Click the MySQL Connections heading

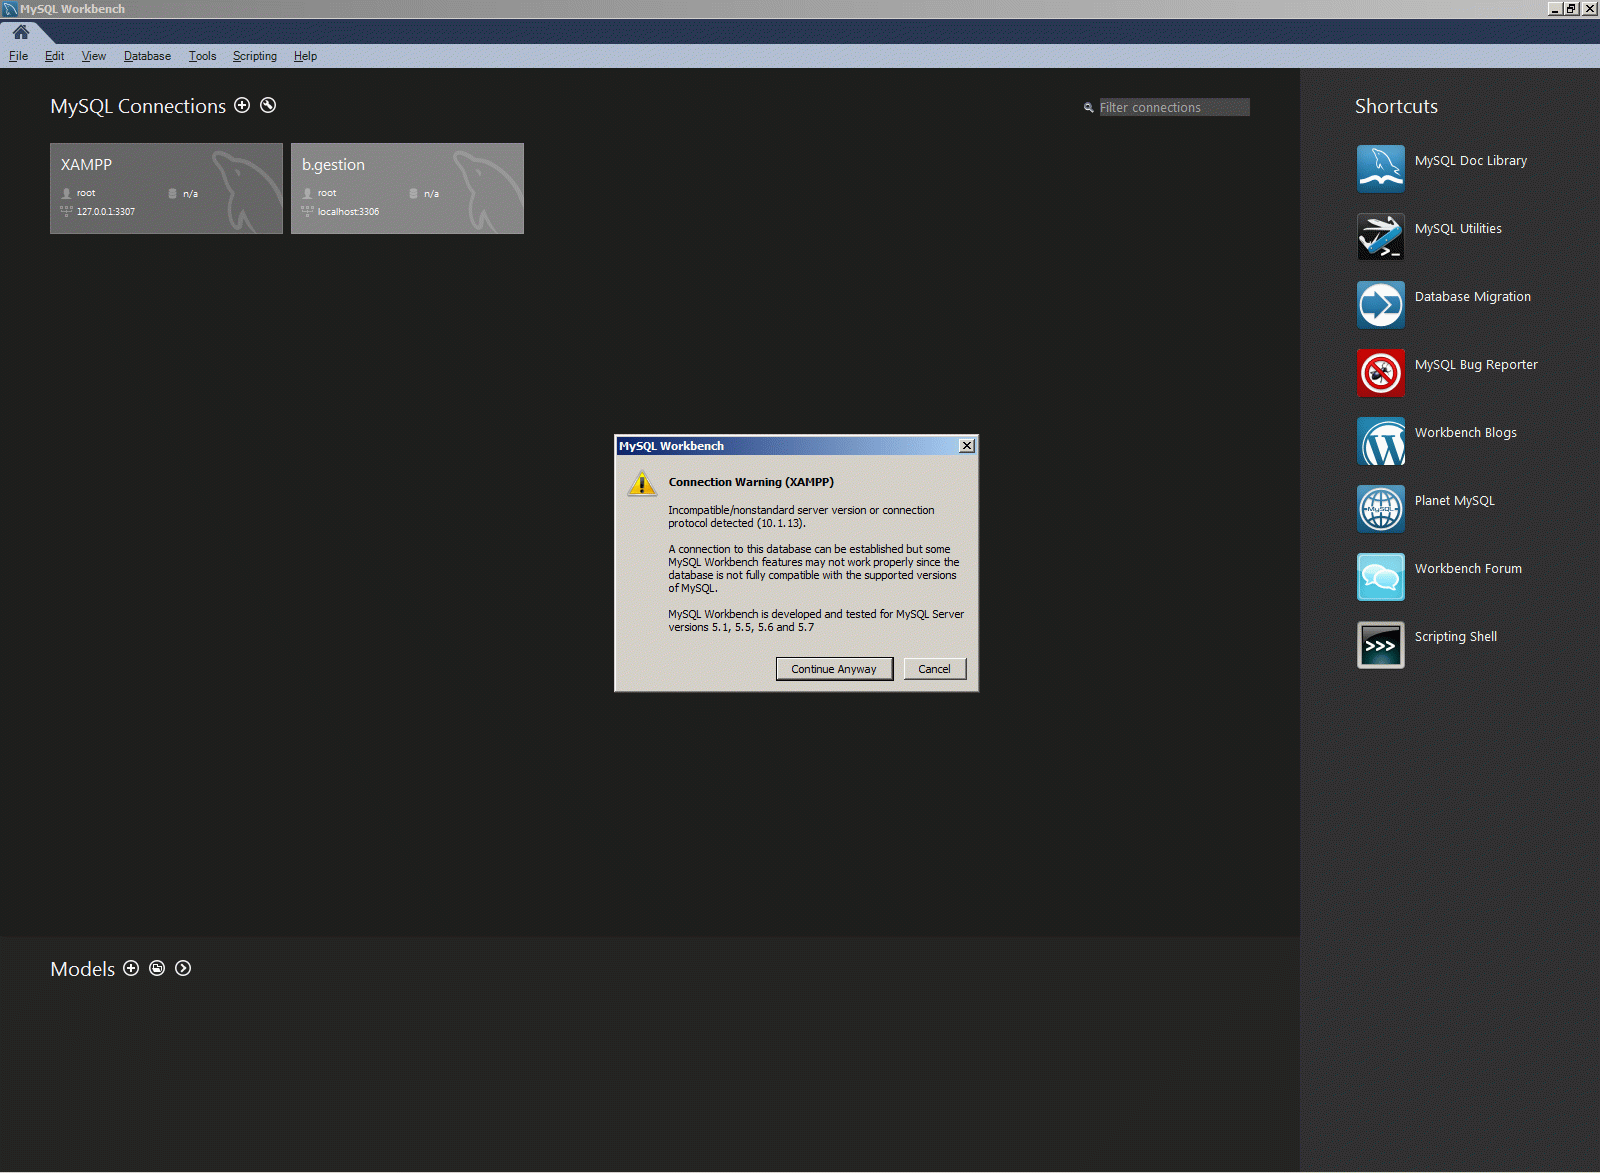138,106
